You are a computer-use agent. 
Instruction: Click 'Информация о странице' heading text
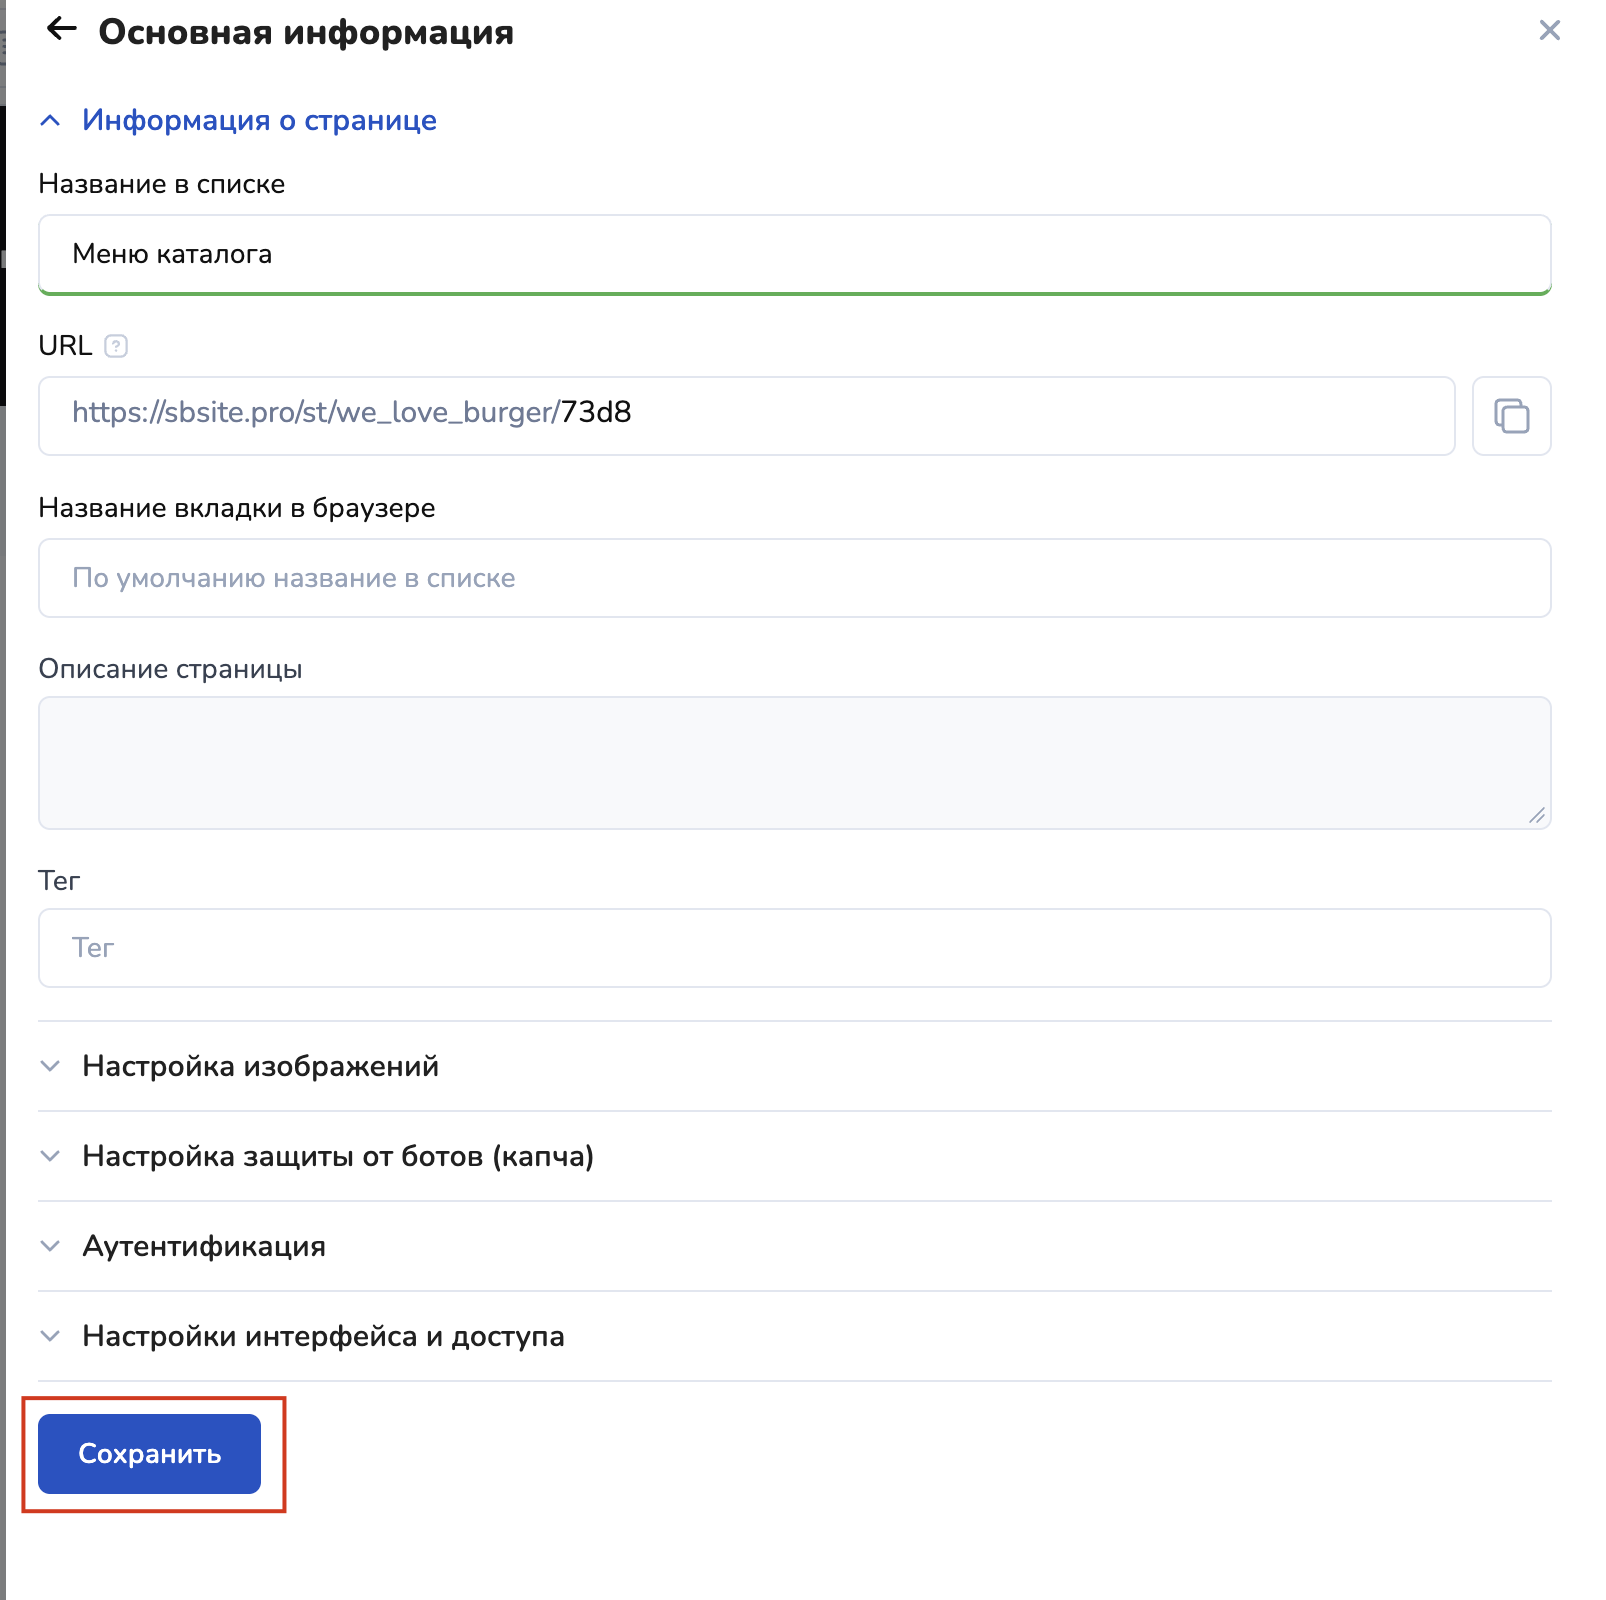coord(259,121)
